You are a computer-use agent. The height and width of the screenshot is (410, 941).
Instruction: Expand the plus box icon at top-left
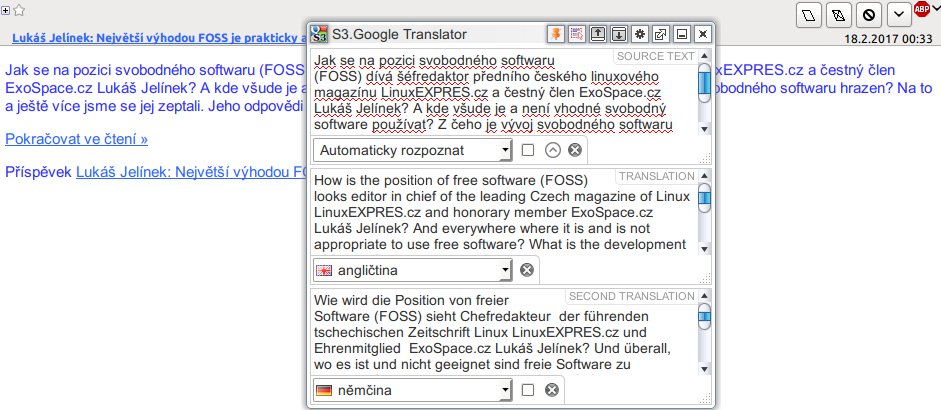pos(5,10)
